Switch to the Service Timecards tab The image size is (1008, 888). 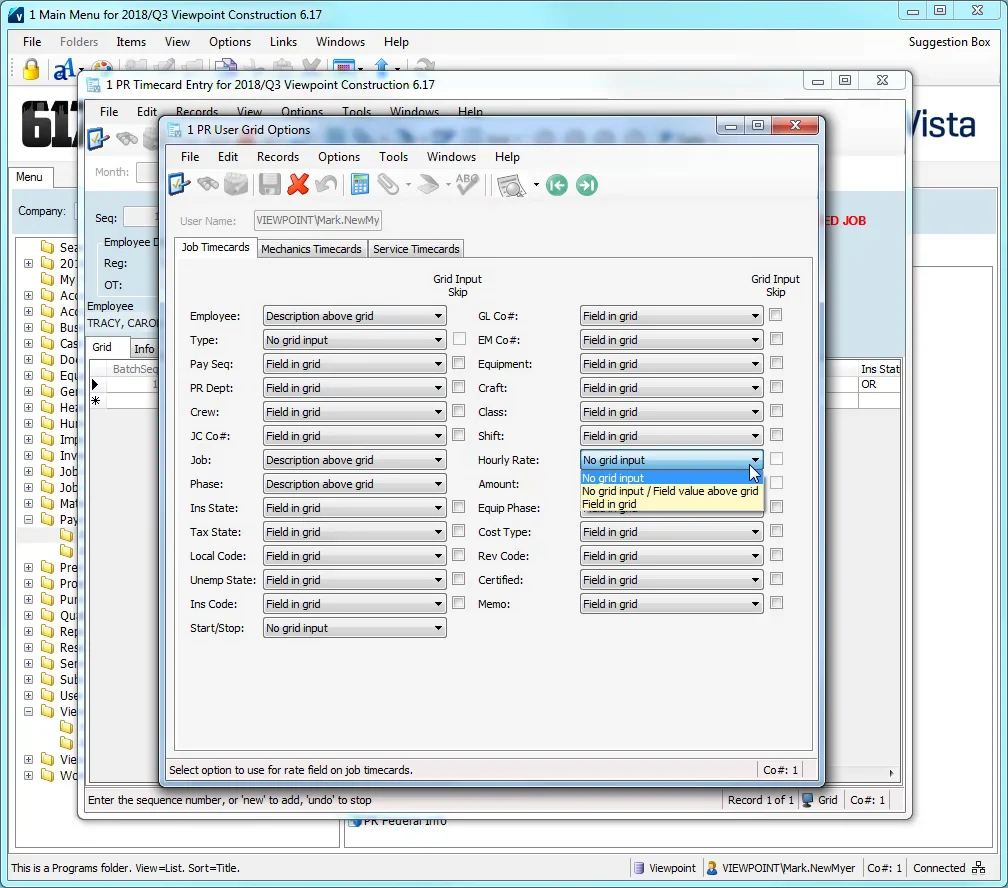[x=416, y=249]
